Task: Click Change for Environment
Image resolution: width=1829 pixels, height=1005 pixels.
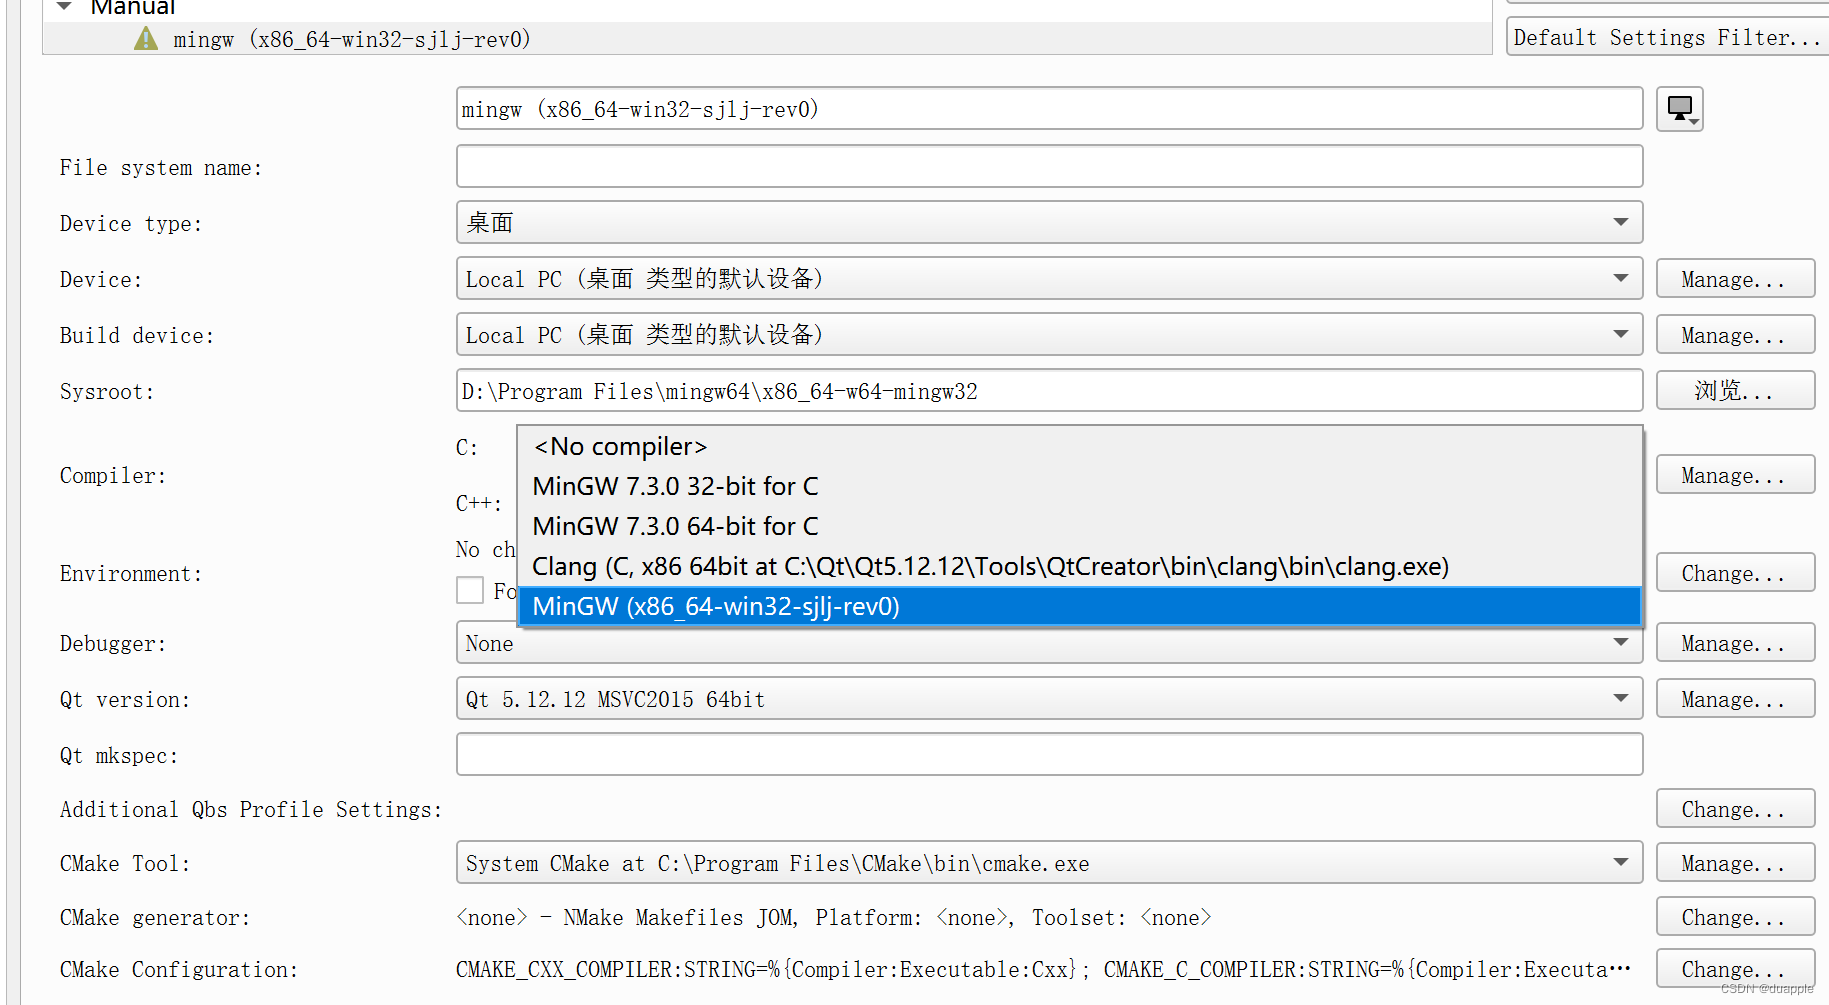Action: [1735, 573]
